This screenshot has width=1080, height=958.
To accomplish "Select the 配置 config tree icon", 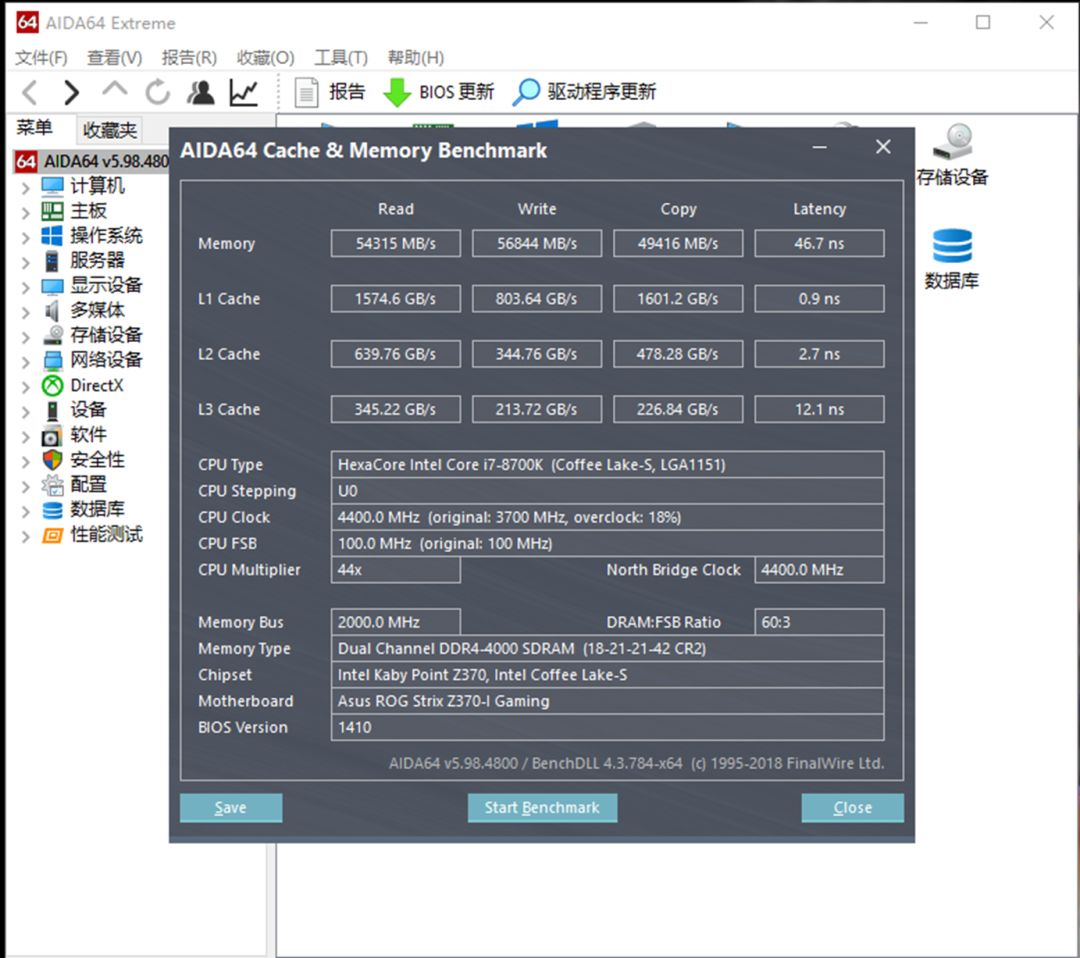I will pos(52,485).
